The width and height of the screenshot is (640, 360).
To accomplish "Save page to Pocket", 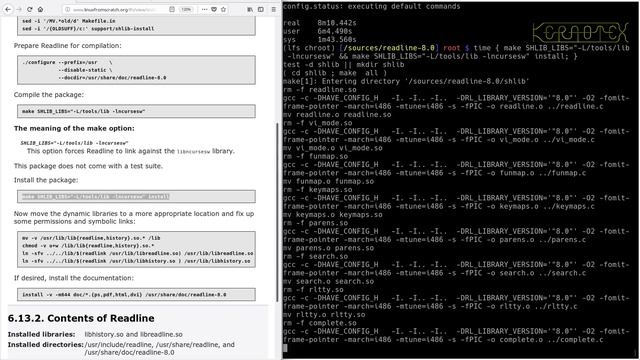I will coord(214,9).
